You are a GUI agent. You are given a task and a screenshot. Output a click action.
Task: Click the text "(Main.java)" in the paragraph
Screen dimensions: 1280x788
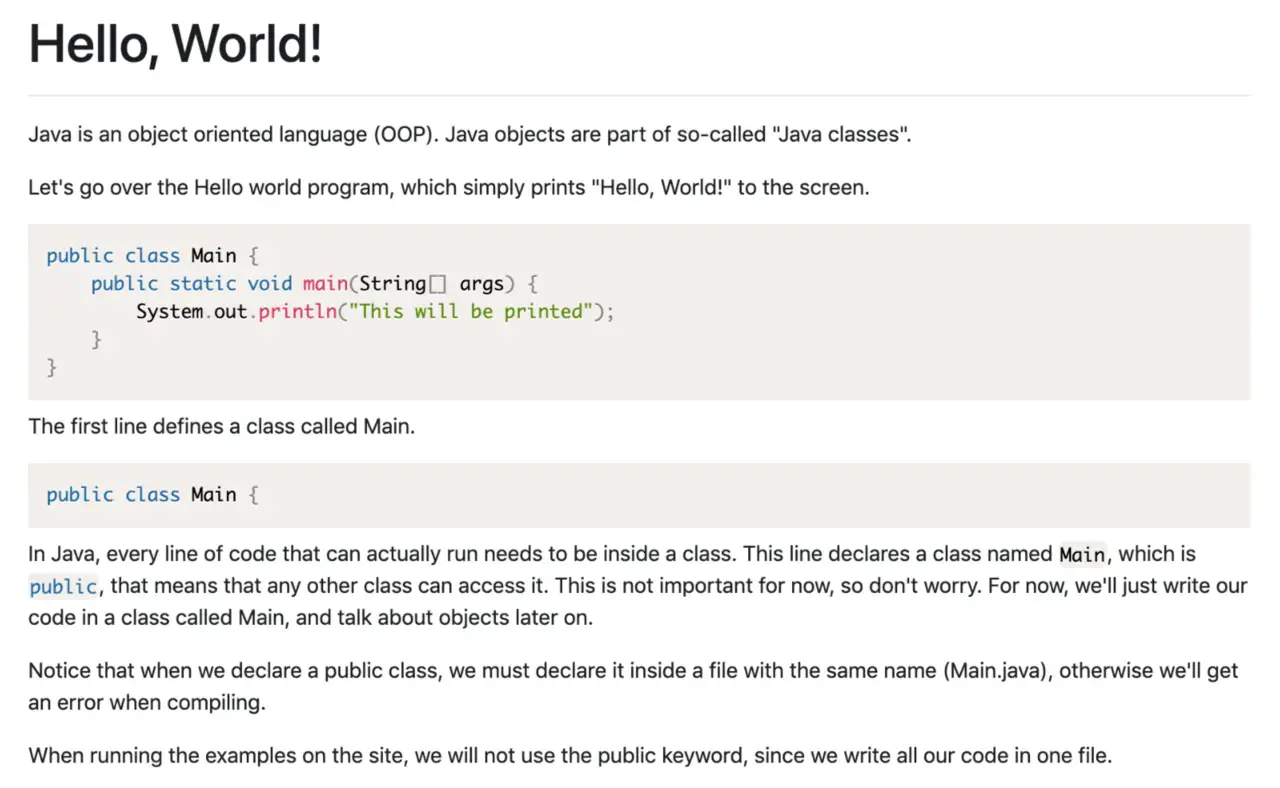click(x=996, y=671)
